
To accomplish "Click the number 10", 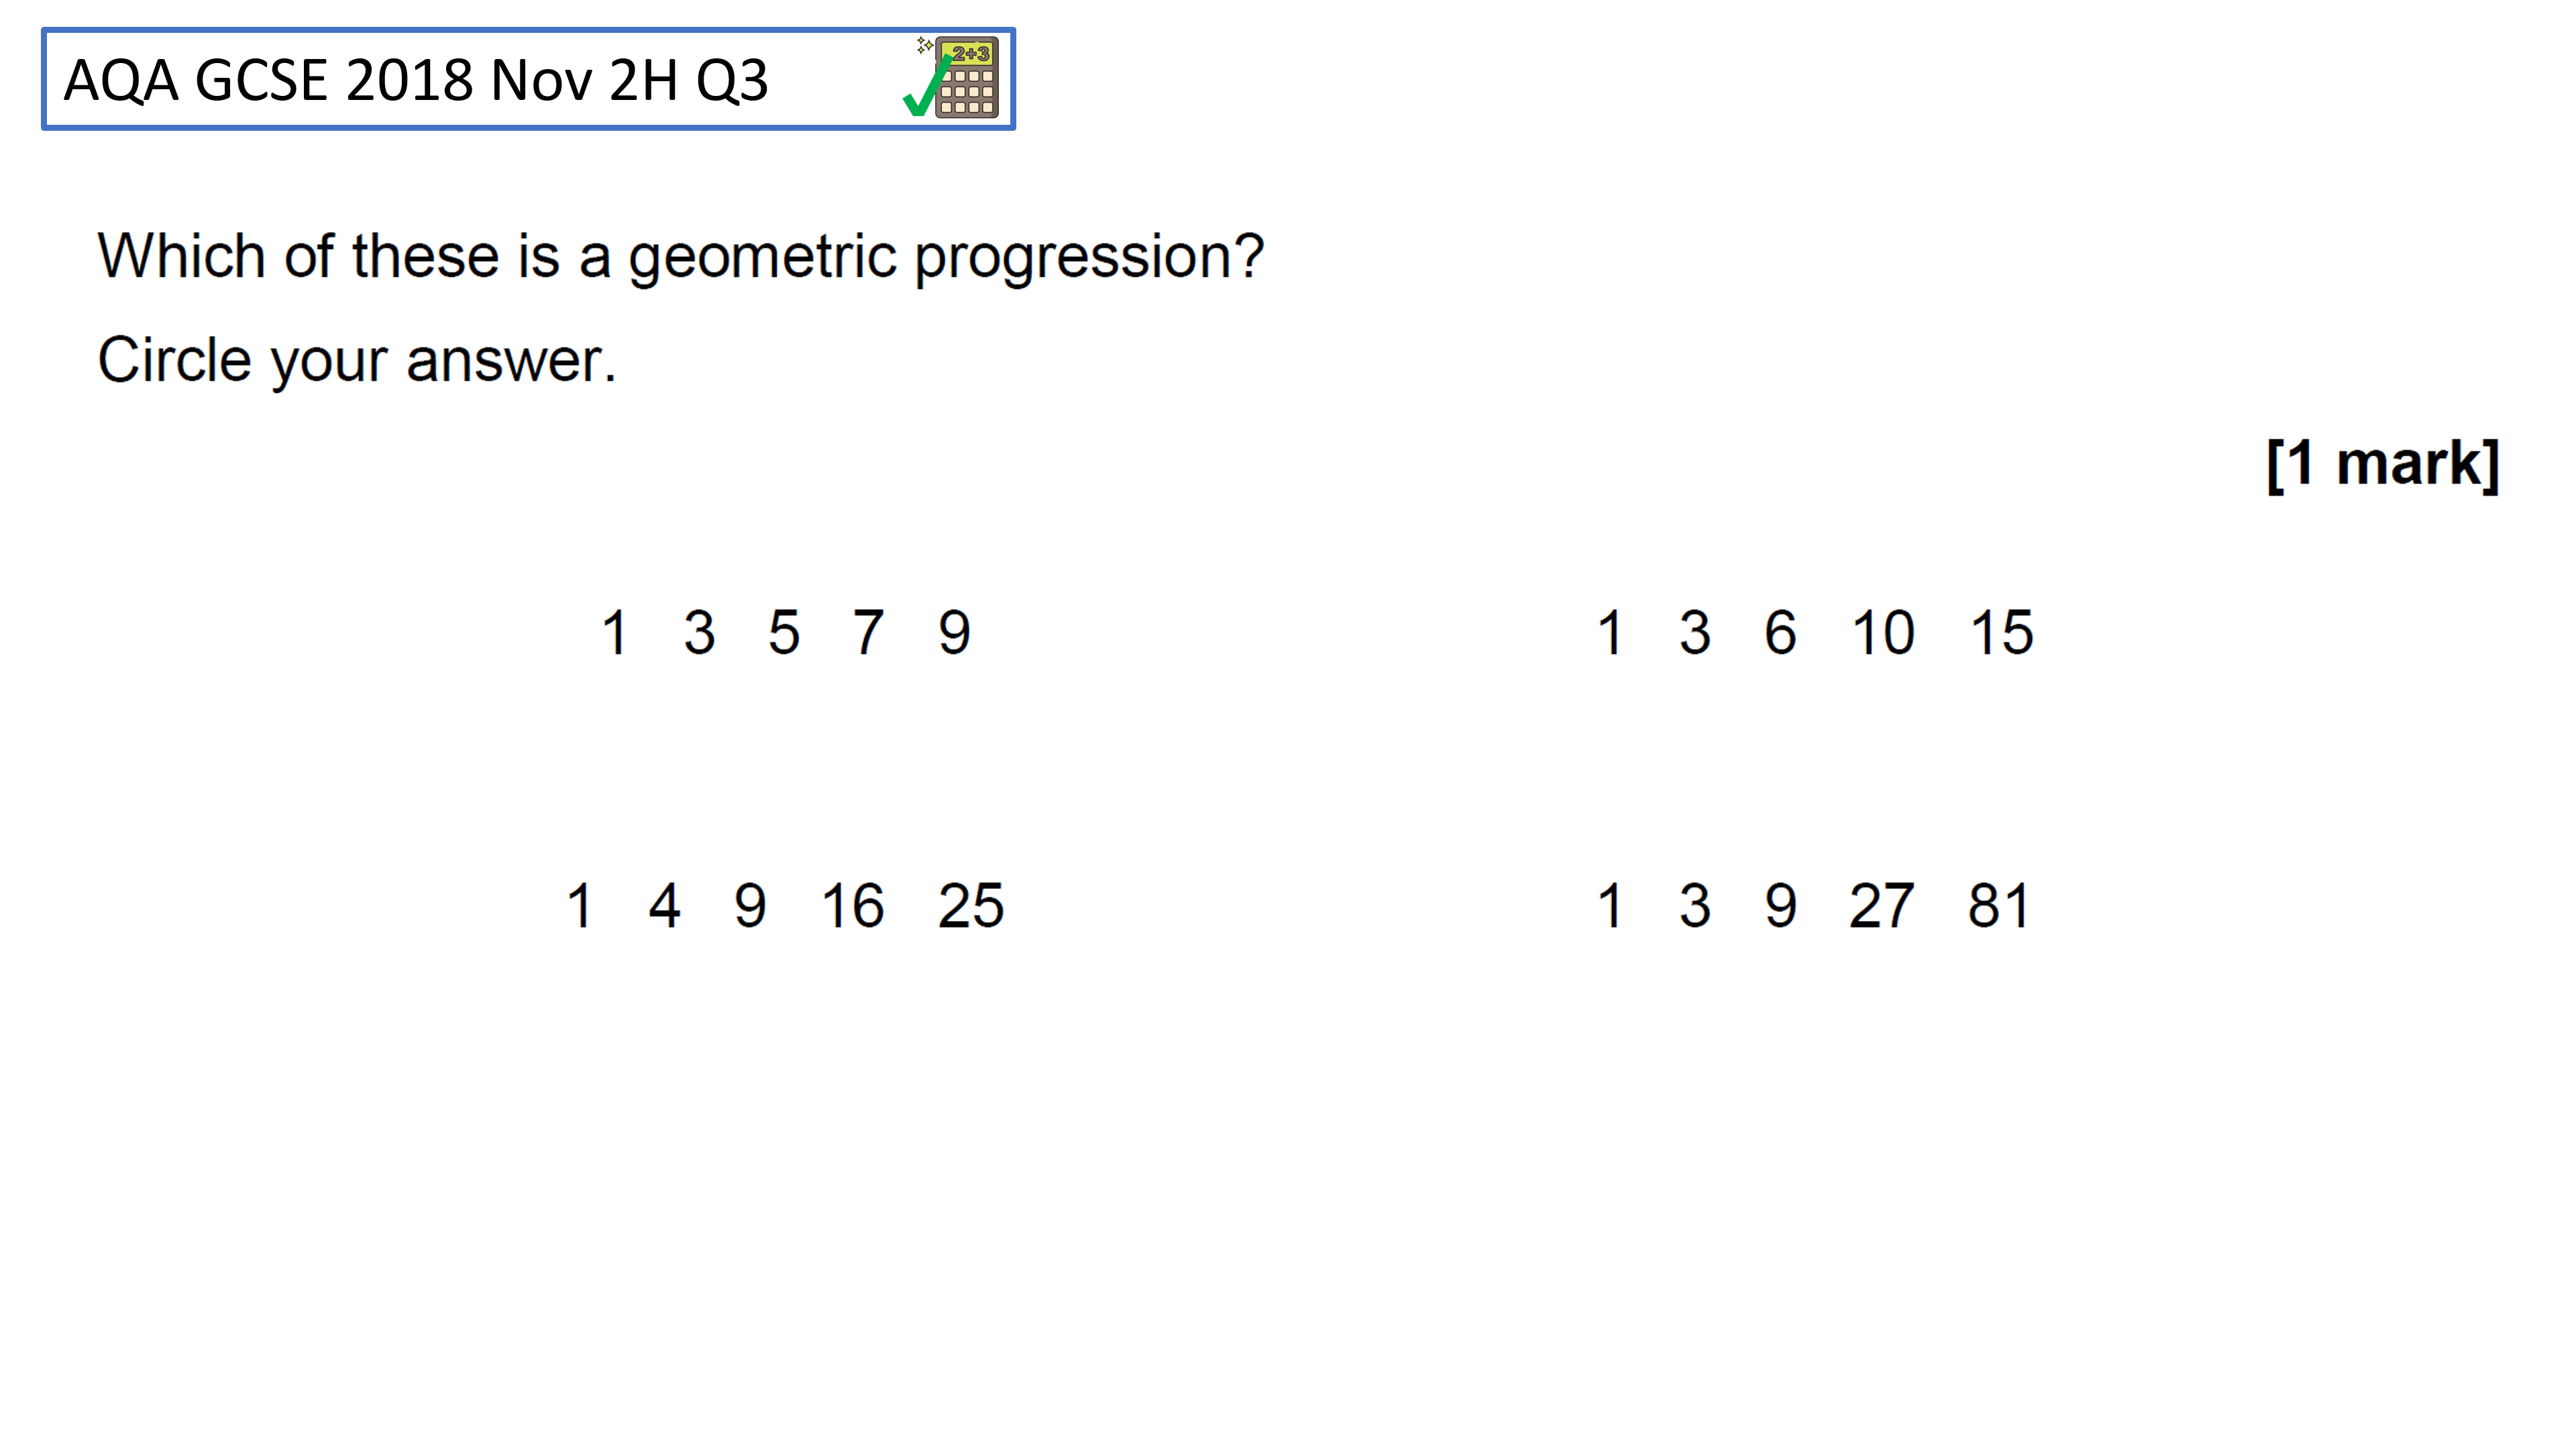I will pos(1883,632).
